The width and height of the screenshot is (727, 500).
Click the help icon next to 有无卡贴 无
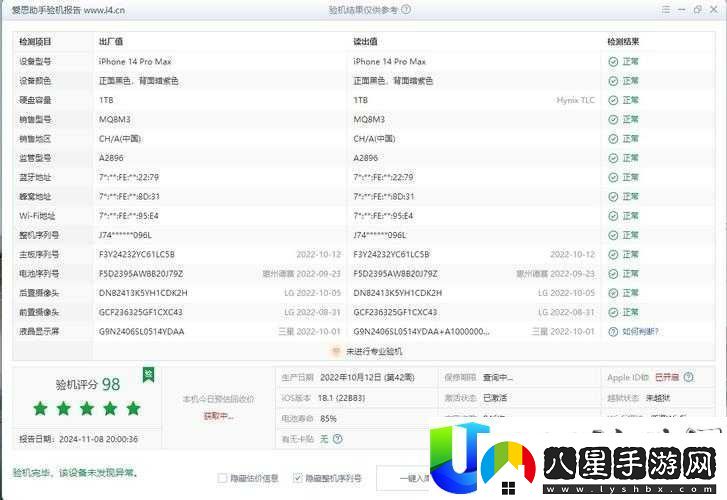338,439
